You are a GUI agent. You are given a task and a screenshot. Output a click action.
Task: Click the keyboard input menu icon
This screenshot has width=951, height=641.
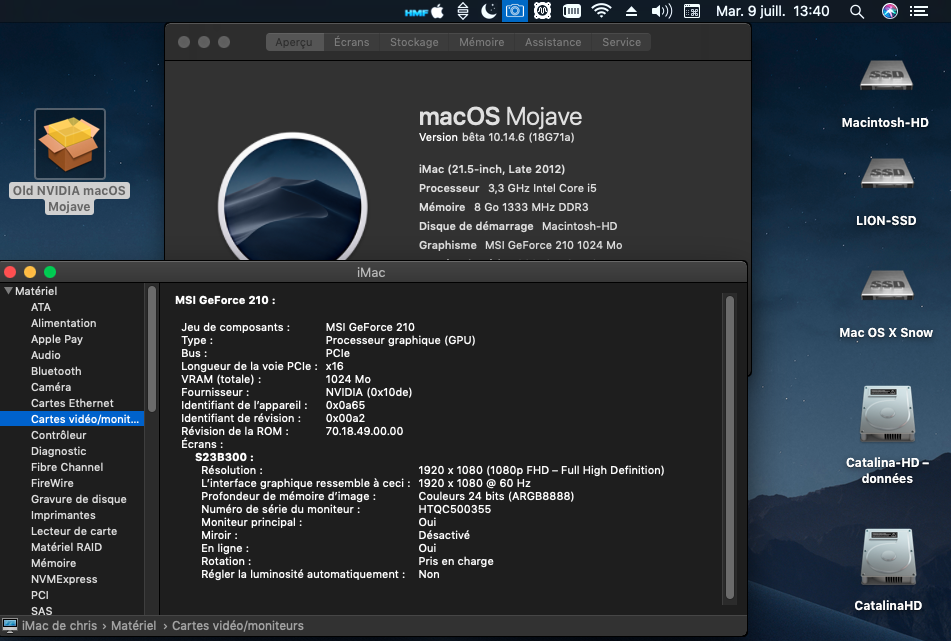pyautogui.click(x=692, y=11)
